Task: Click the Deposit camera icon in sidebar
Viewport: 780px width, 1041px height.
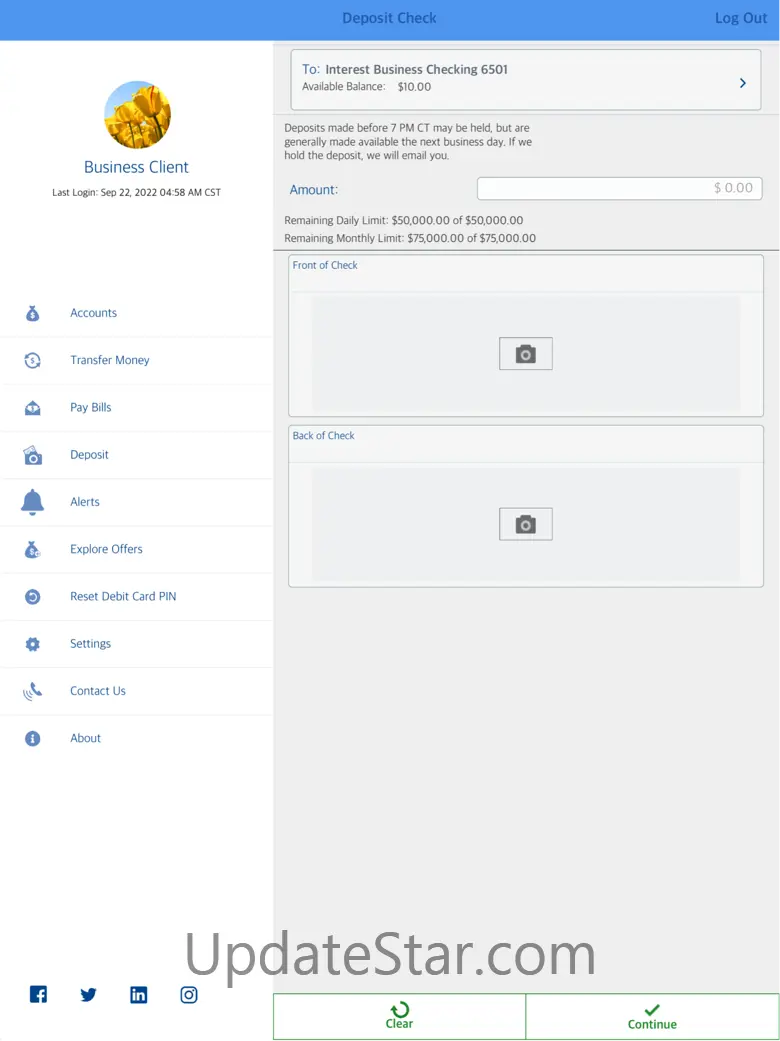Action: [x=33, y=455]
